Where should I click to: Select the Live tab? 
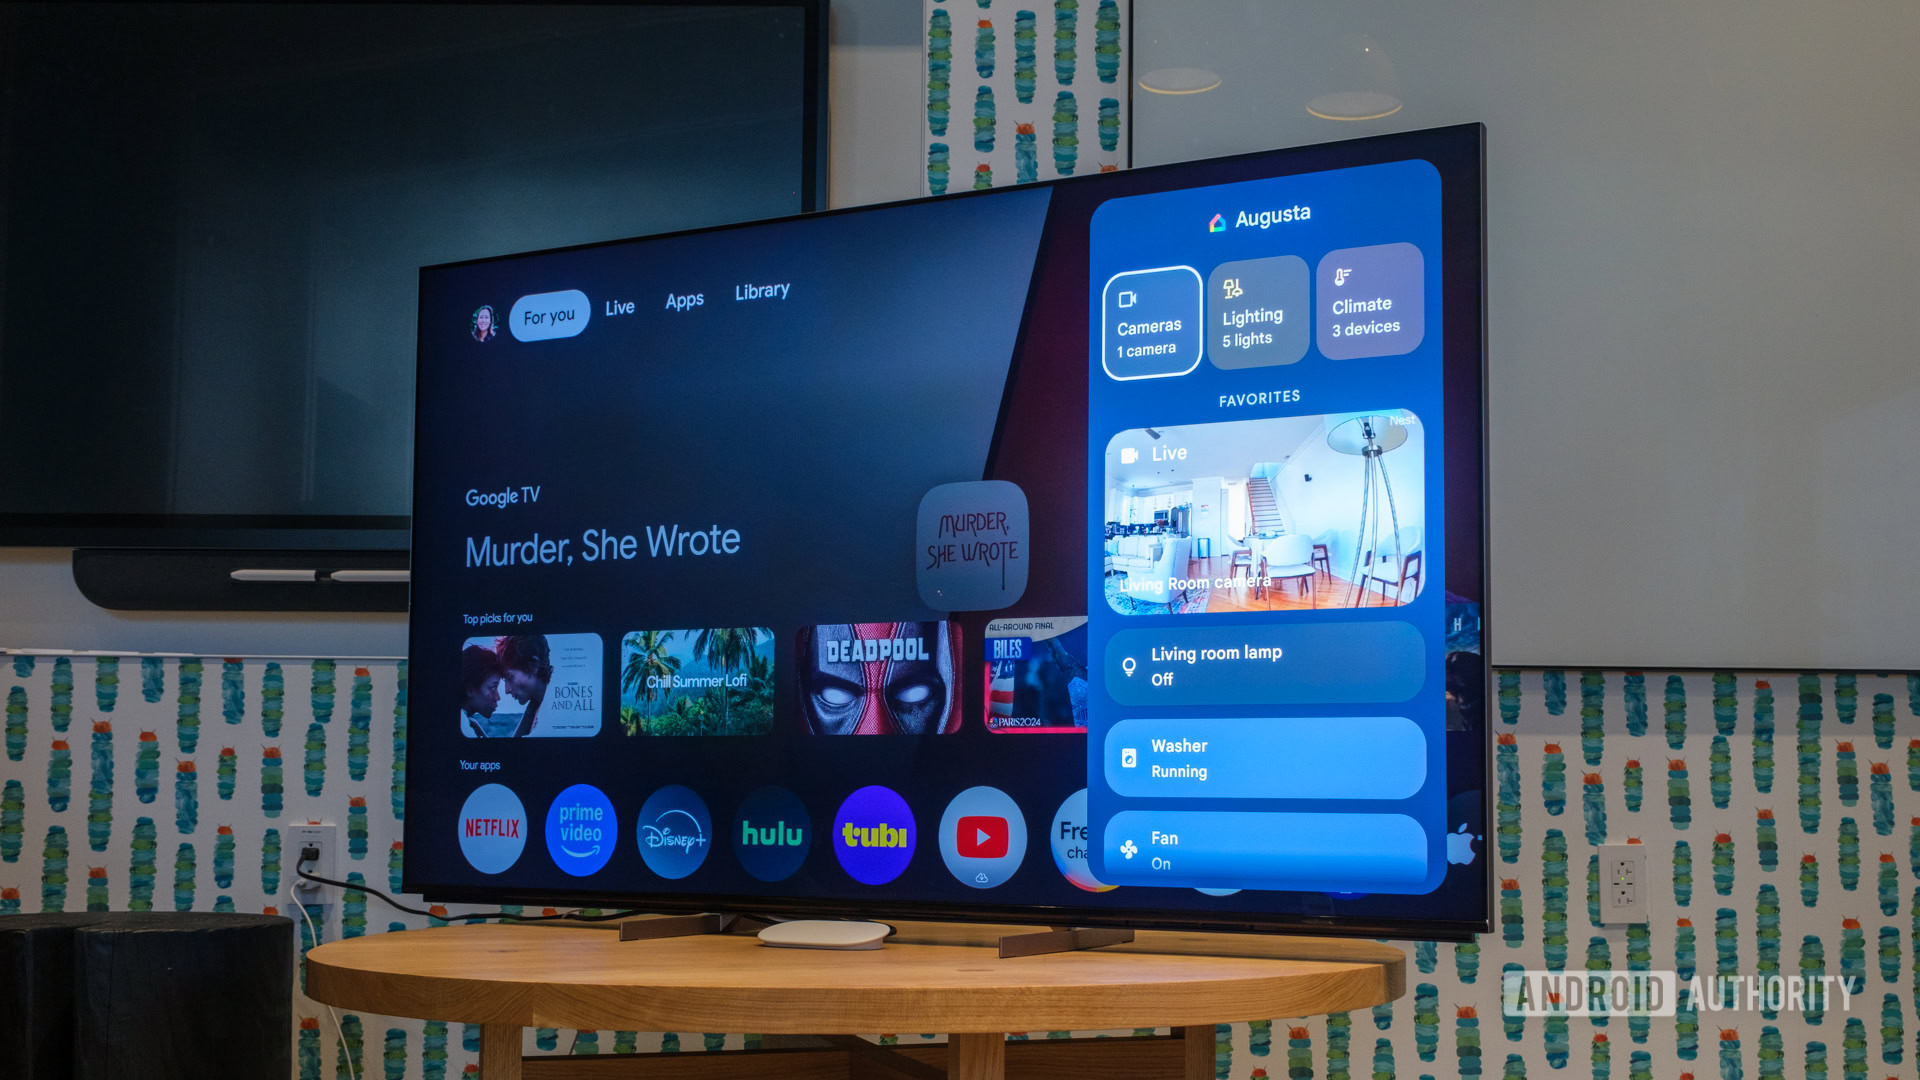pos(618,309)
